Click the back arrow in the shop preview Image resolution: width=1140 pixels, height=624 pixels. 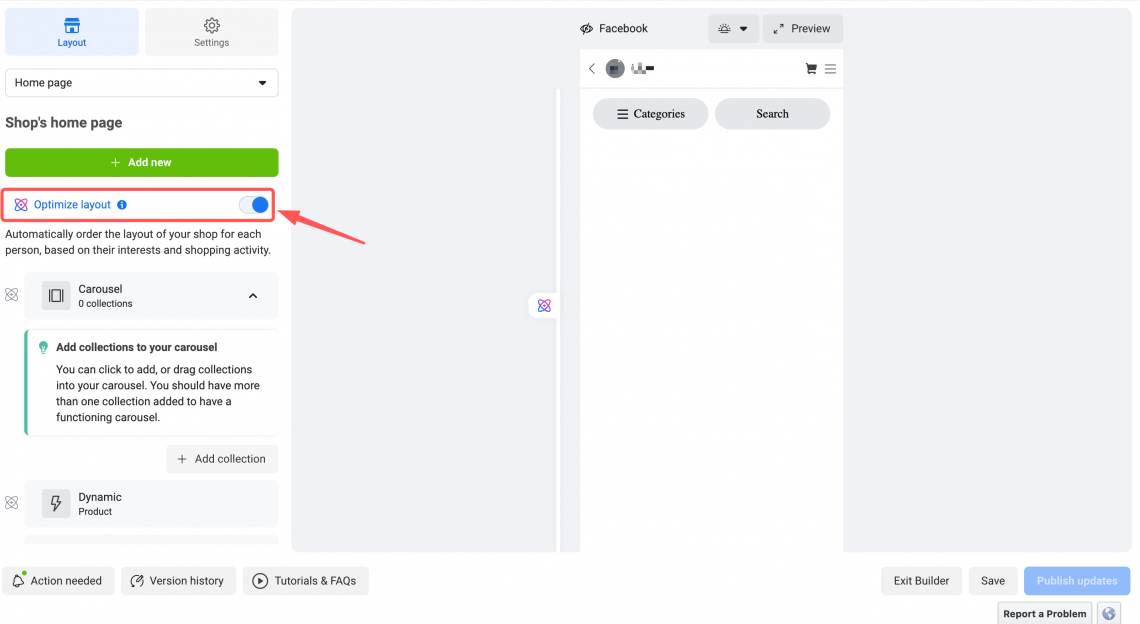click(591, 68)
